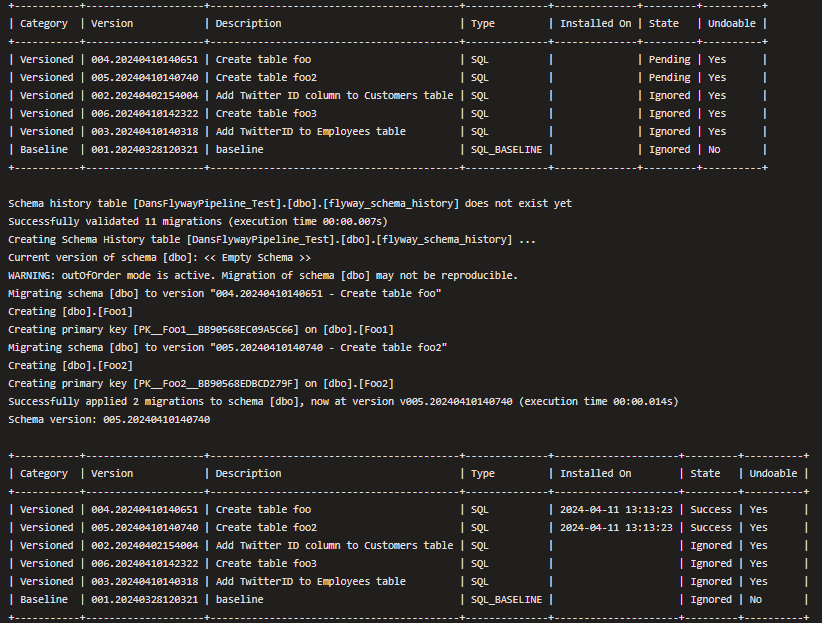Image resolution: width=822 pixels, height=623 pixels.
Task: Select the 'Schema version: 005.20240410140740' line
Action: point(109,420)
